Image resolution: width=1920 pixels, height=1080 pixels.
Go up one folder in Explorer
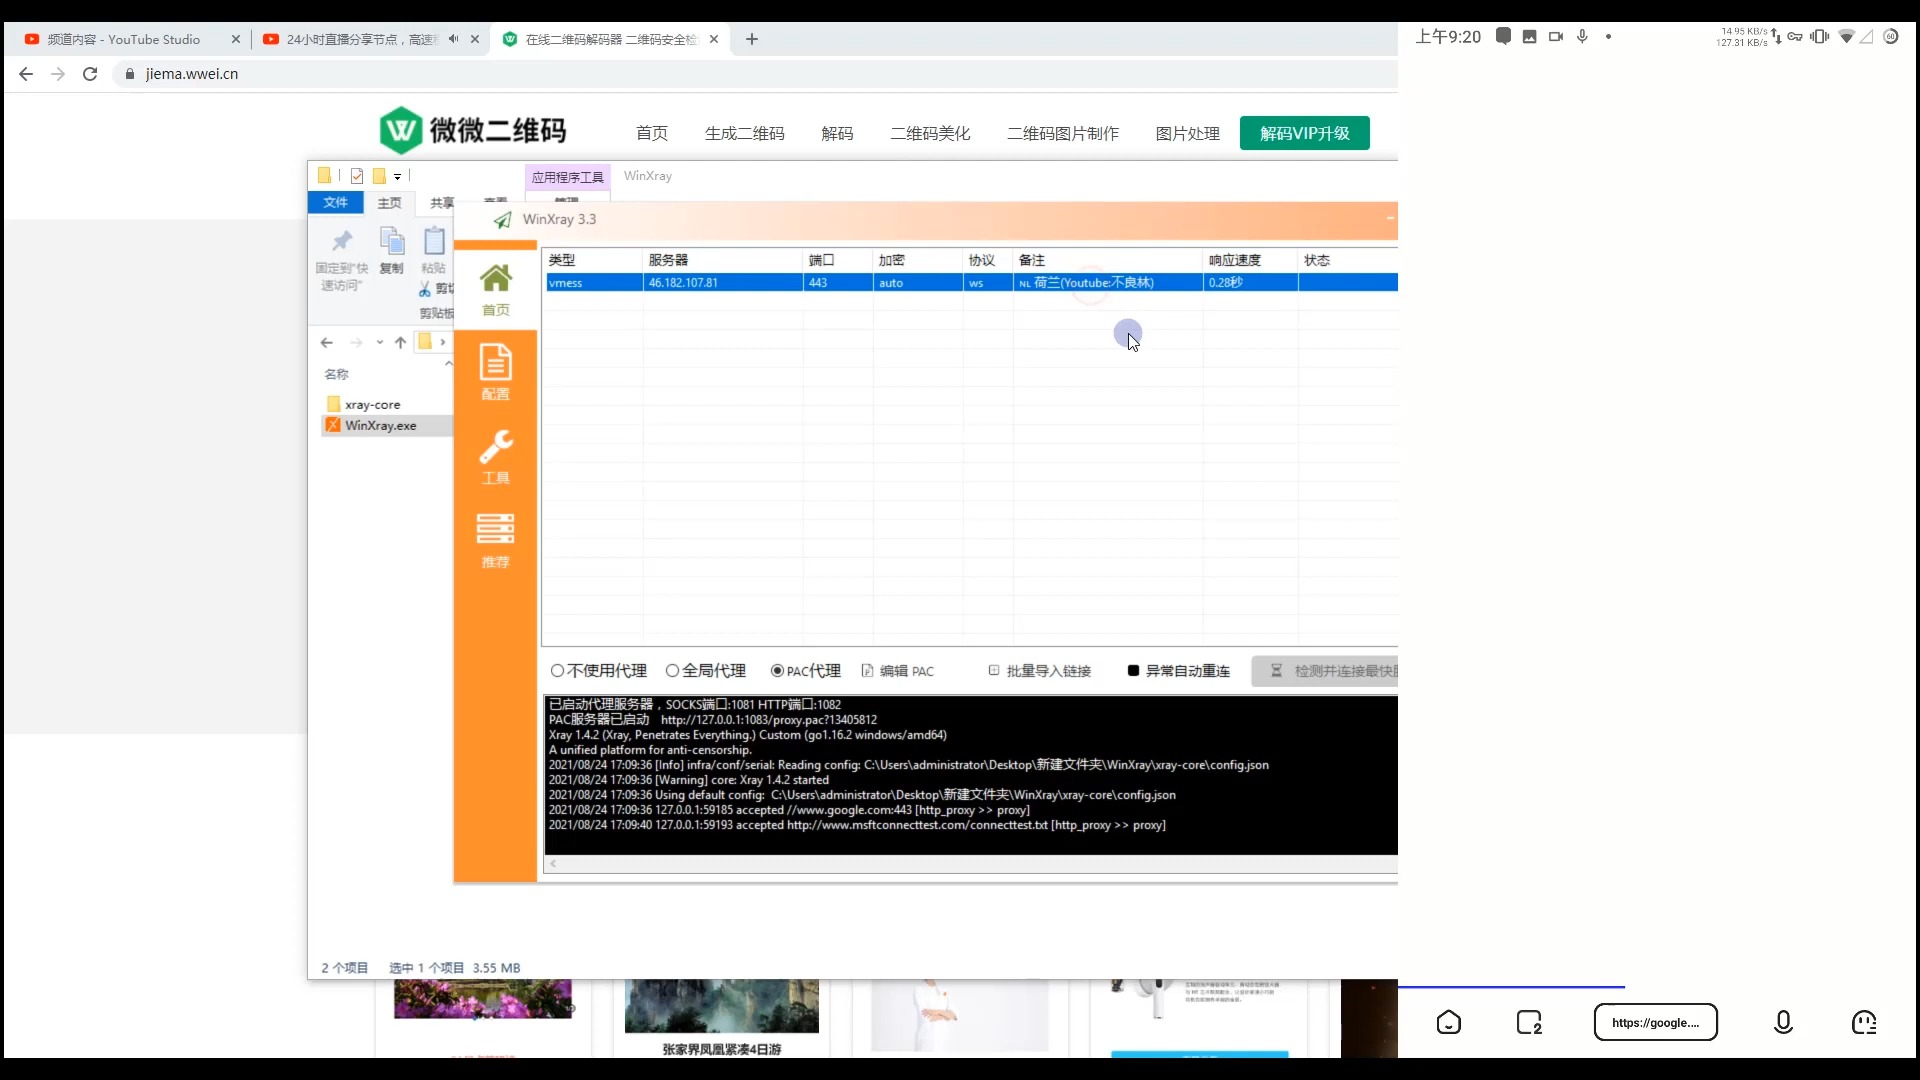pos(400,343)
